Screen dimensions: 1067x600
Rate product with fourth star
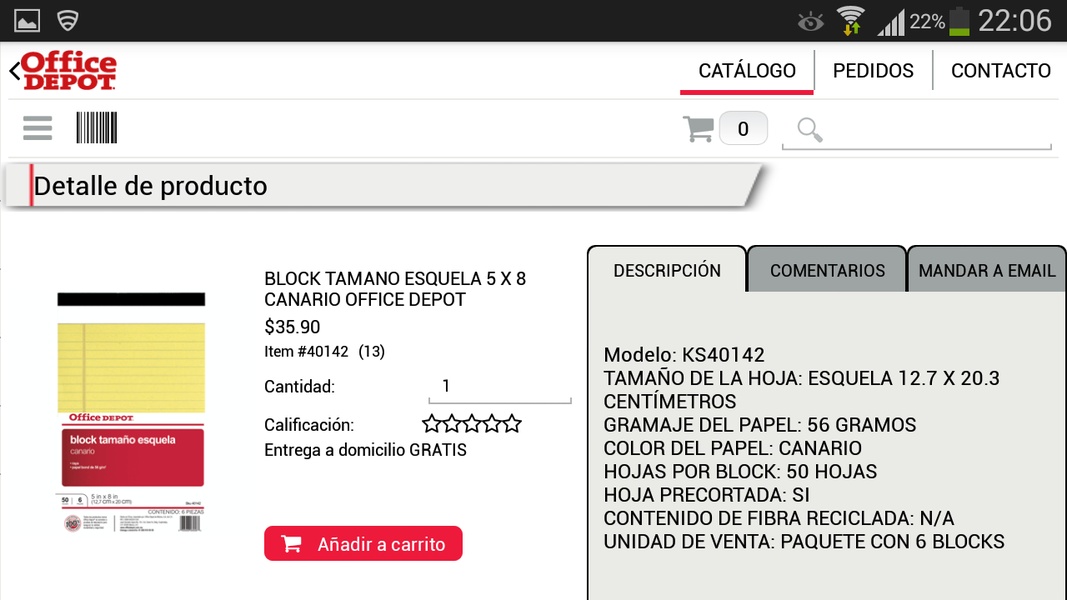click(492, 424)
